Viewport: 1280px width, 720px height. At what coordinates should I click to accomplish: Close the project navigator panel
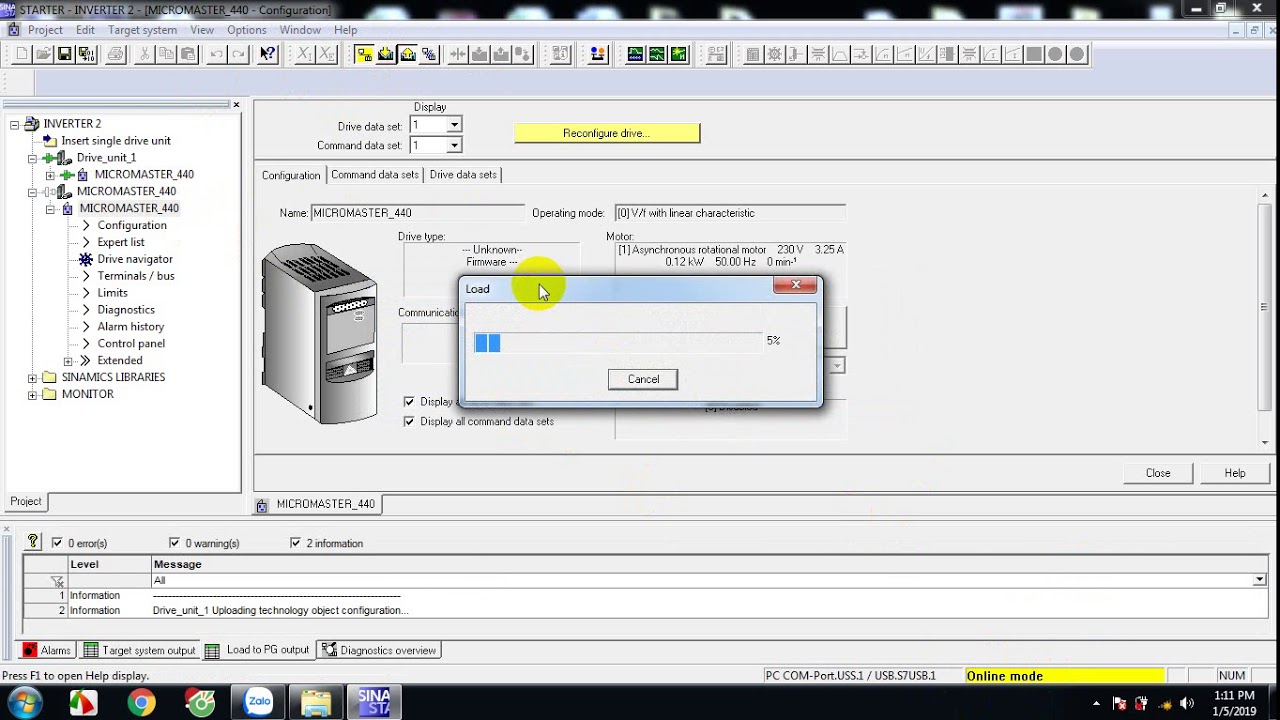[236, 104]
